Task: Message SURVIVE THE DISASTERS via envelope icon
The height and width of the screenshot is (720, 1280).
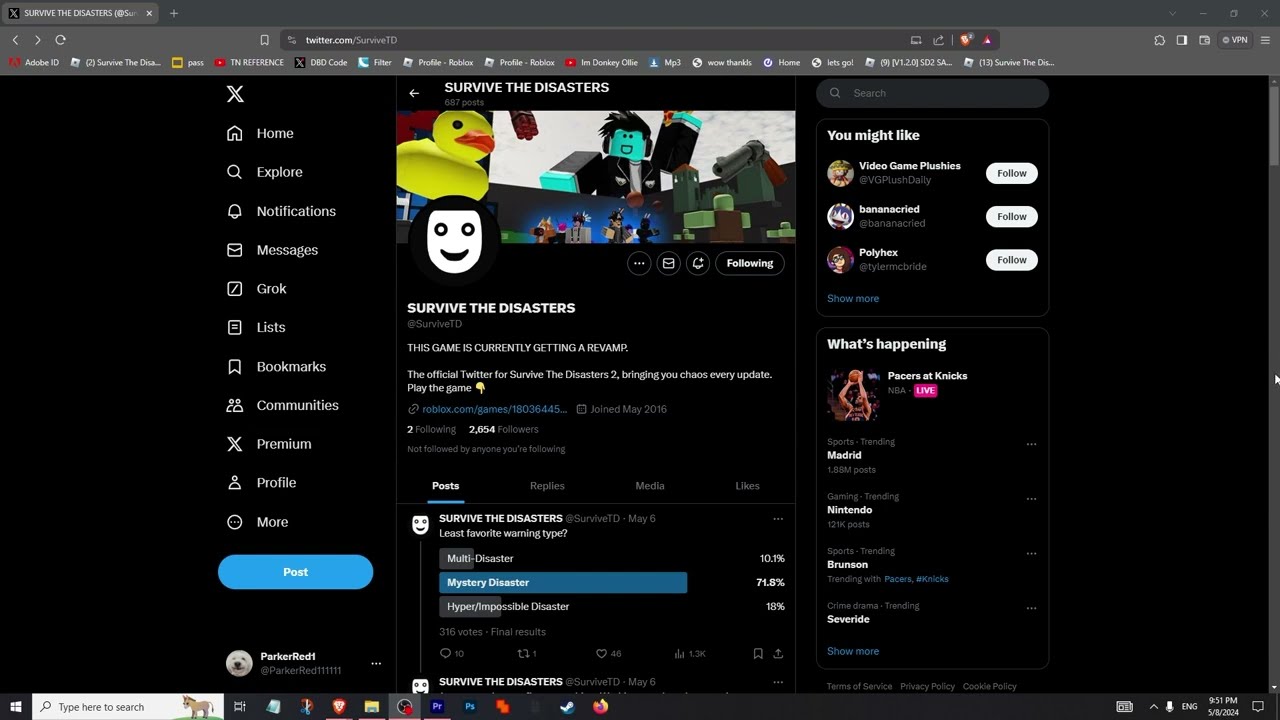Action: tap(669, 263)
